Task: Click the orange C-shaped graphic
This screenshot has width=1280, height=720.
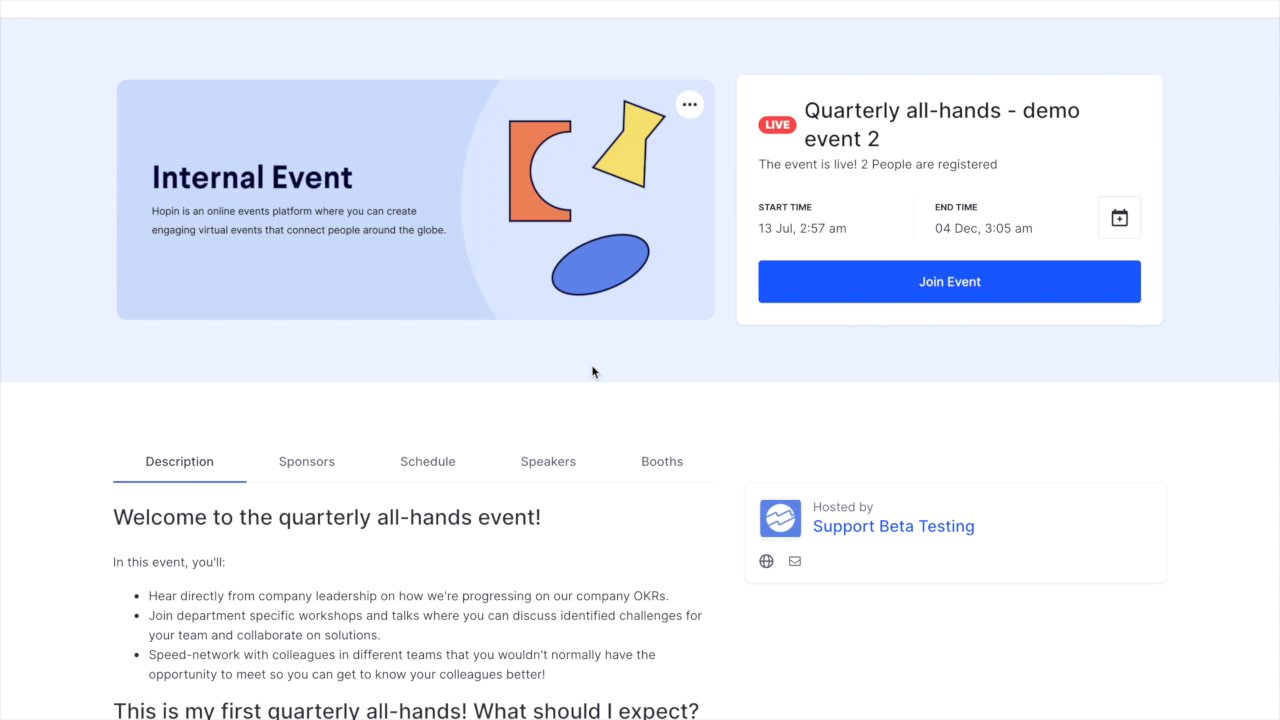Action: point(540,171)
